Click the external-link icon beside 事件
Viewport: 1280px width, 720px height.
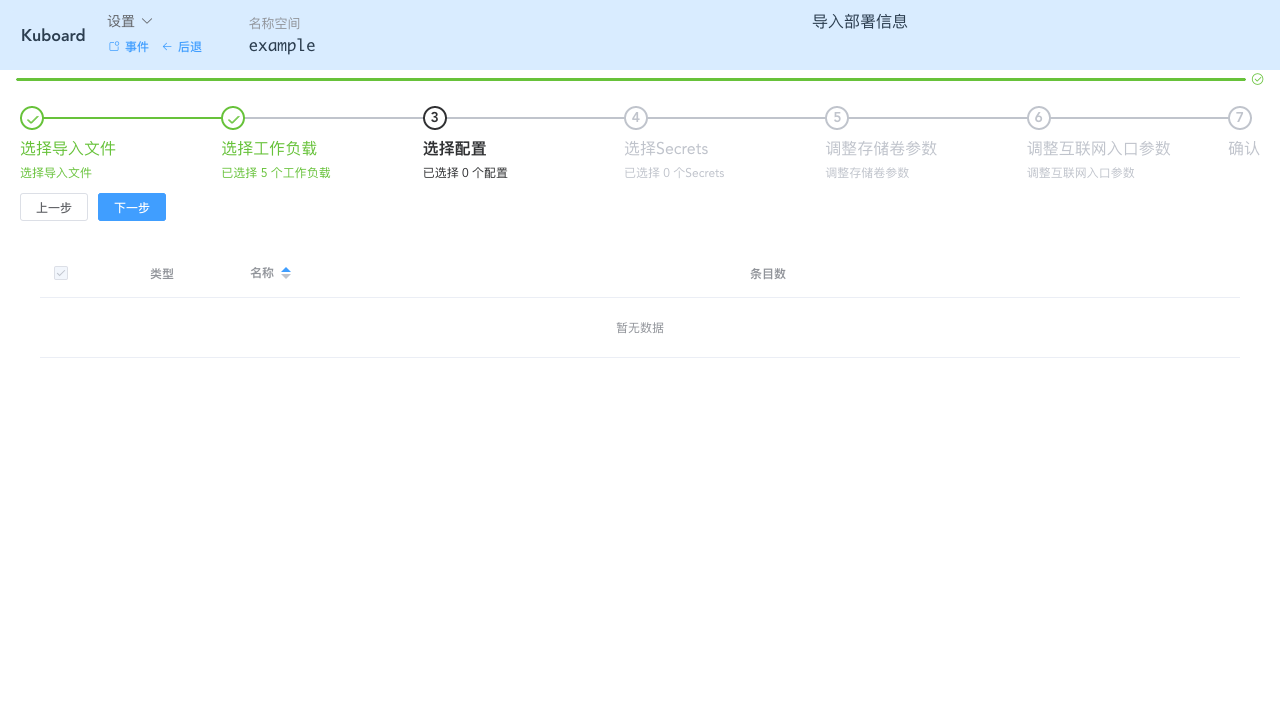tap(112, 46)
